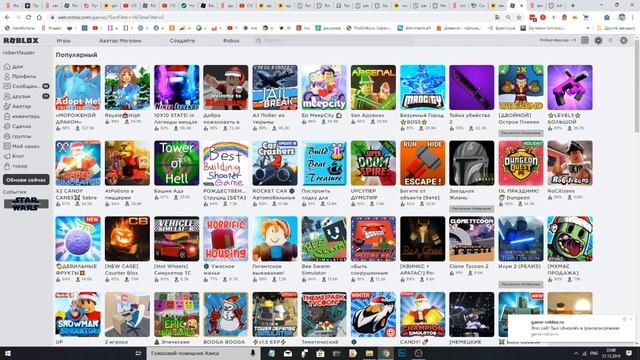
Task: Open the Дом home sidebar icon
Action: (7, 66)
